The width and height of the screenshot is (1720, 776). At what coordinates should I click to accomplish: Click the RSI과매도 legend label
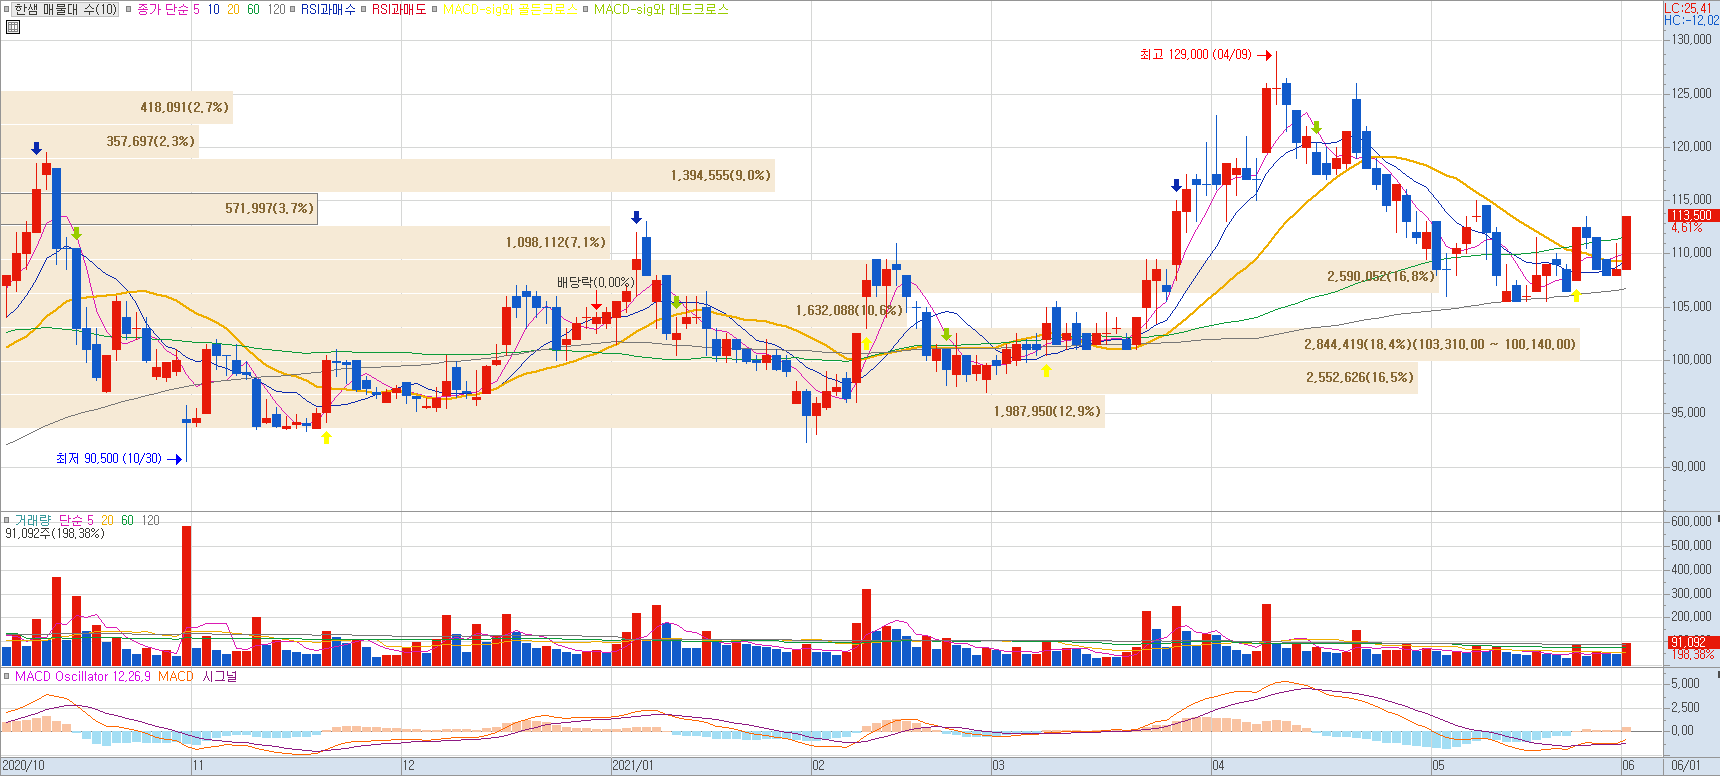[399, 9]
